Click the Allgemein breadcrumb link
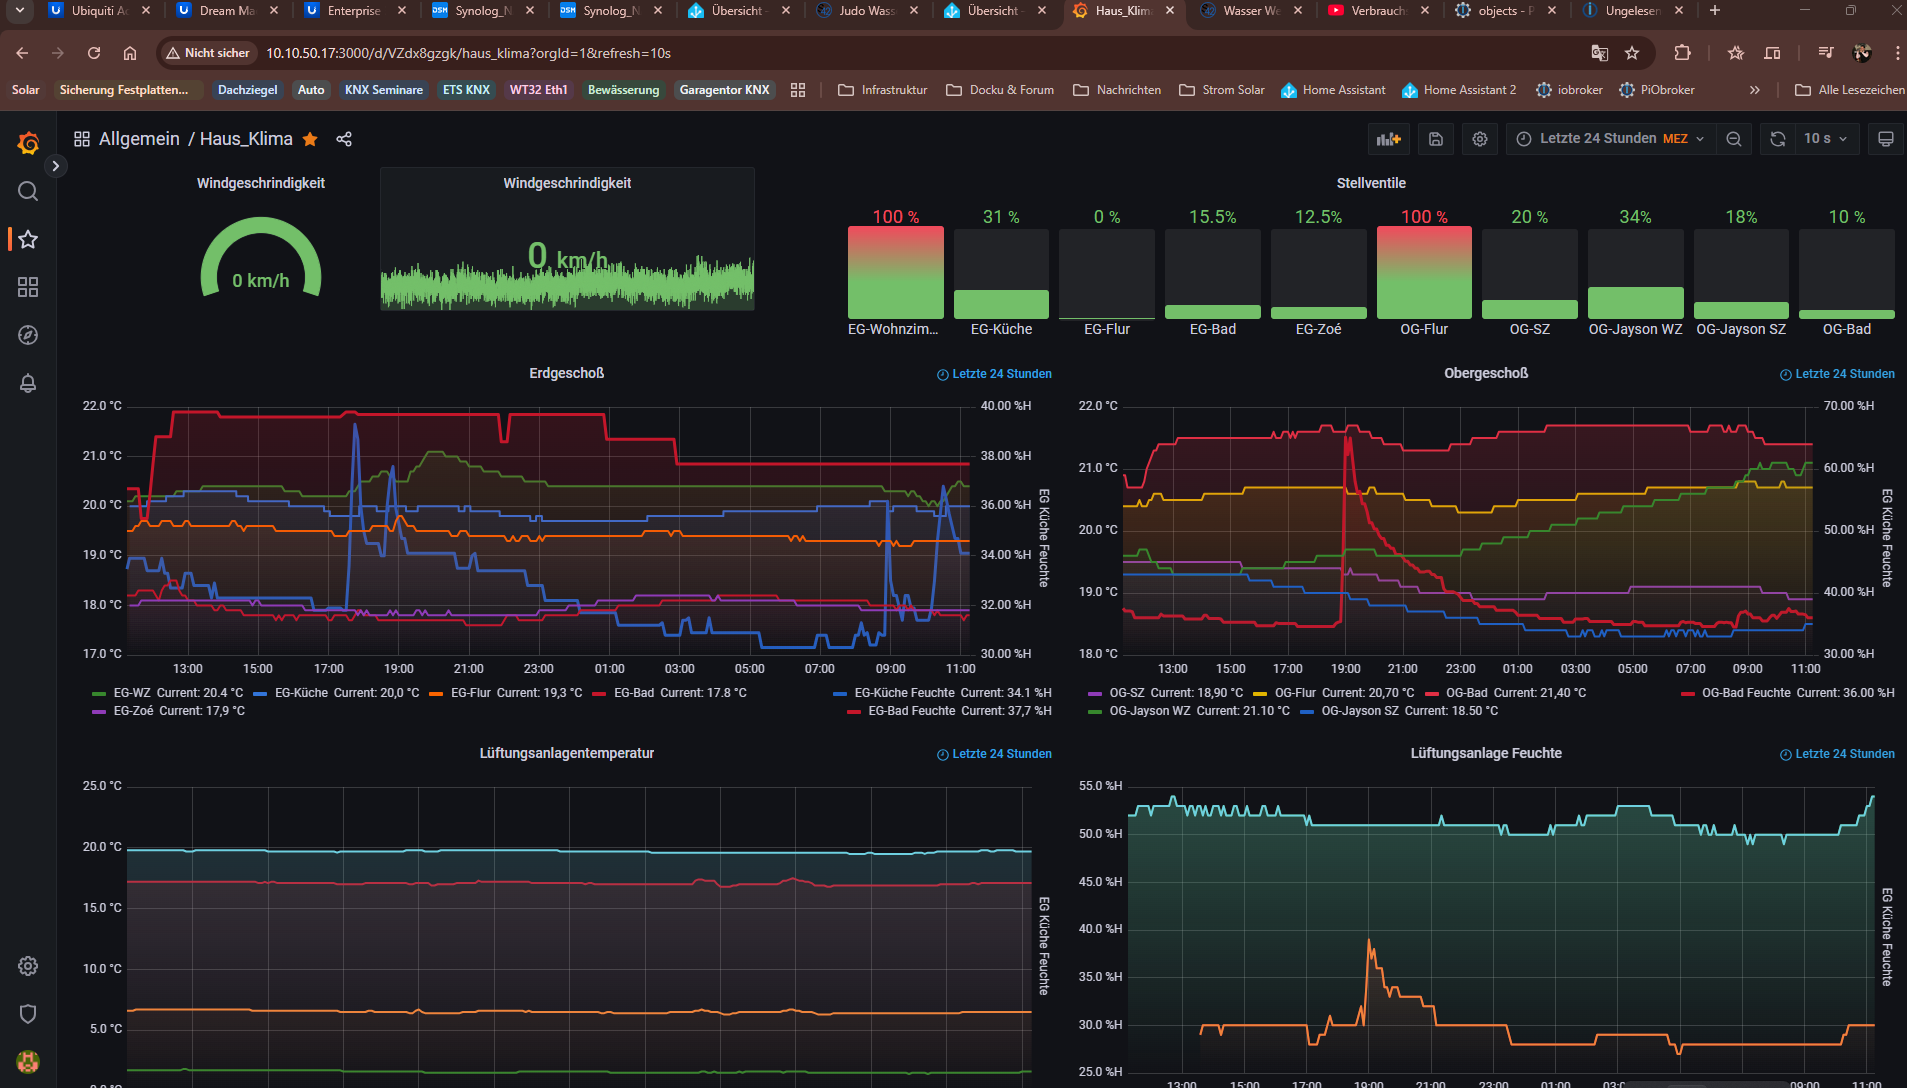This screenshot has width=1907, height=1088. coord(139,139)
